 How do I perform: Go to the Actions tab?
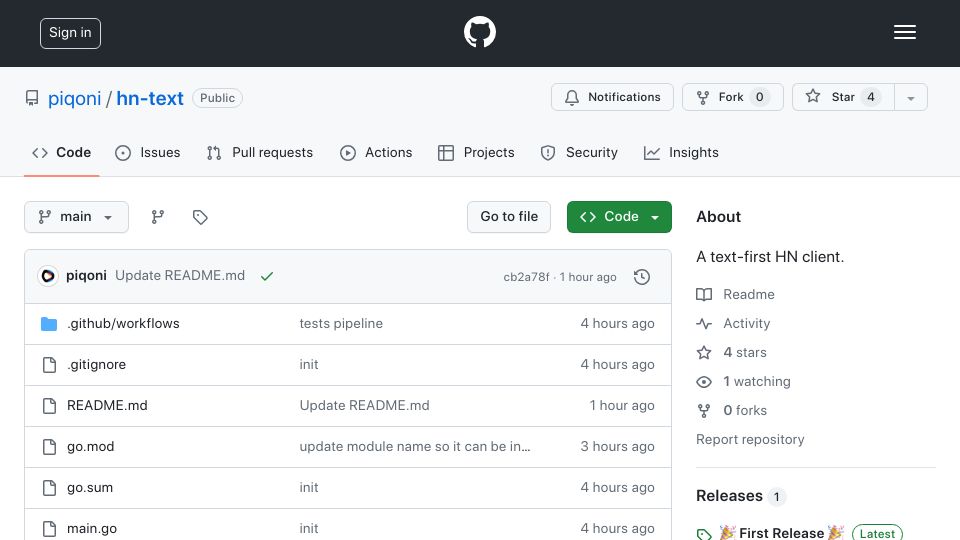(376, 152)
